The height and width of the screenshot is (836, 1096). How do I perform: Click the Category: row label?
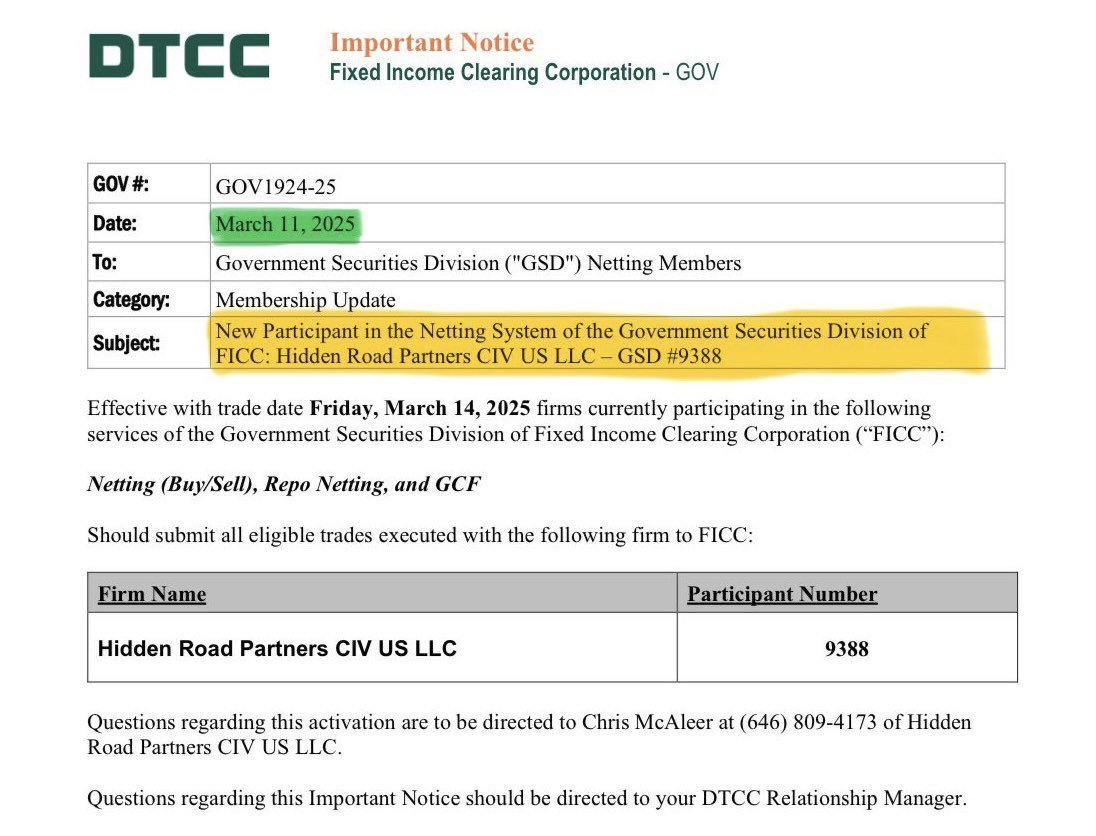pyautogui.click(x=131, y=300)
